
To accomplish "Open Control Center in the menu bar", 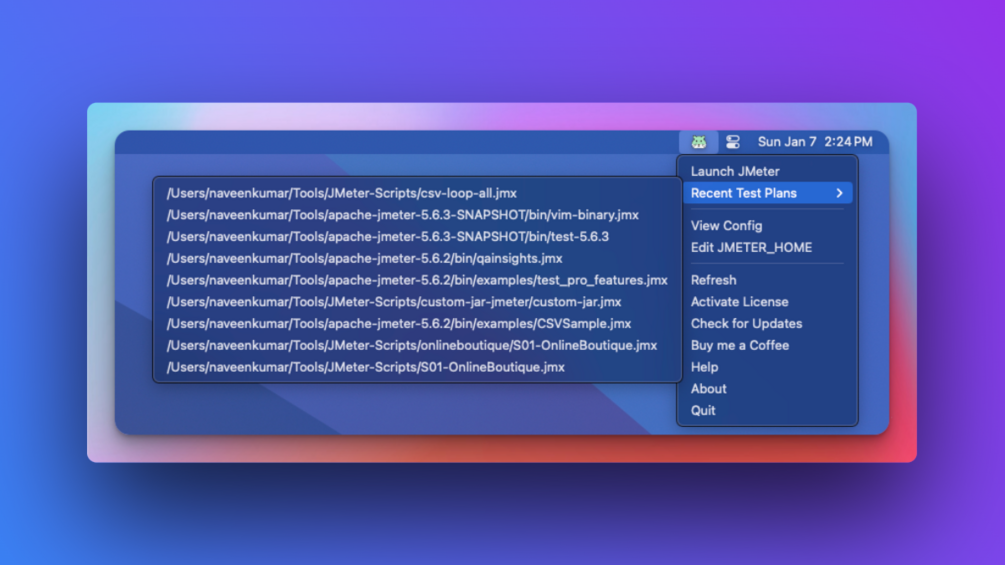I will (x=733, y=142).
